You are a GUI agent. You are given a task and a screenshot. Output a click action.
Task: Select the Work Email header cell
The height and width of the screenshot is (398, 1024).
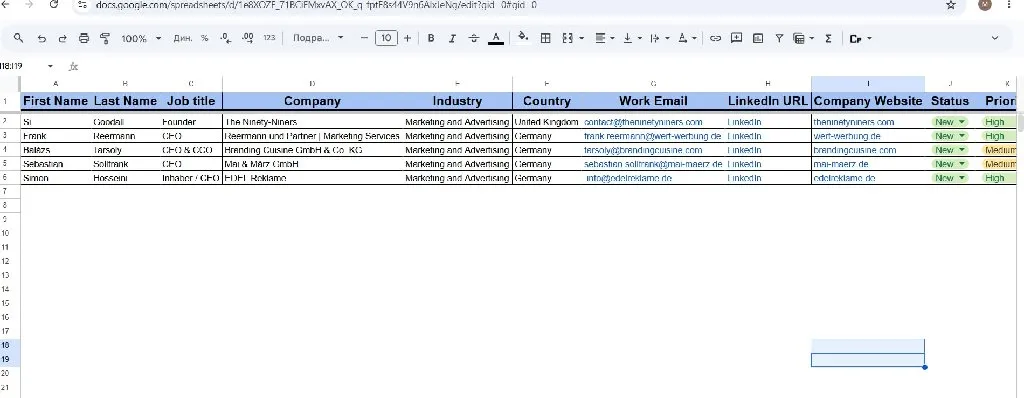tap(653, 101)
